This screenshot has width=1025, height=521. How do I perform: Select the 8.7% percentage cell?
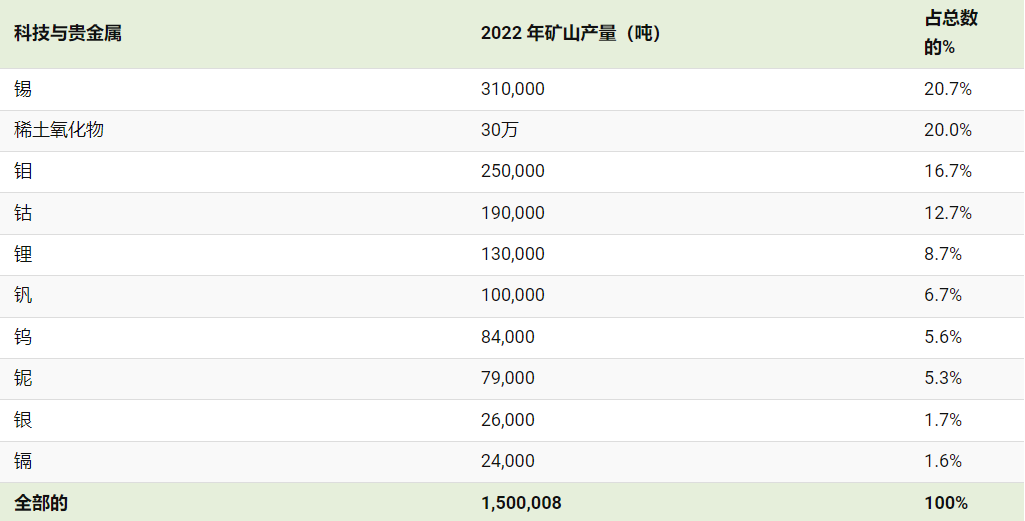(x=943, y=254)
